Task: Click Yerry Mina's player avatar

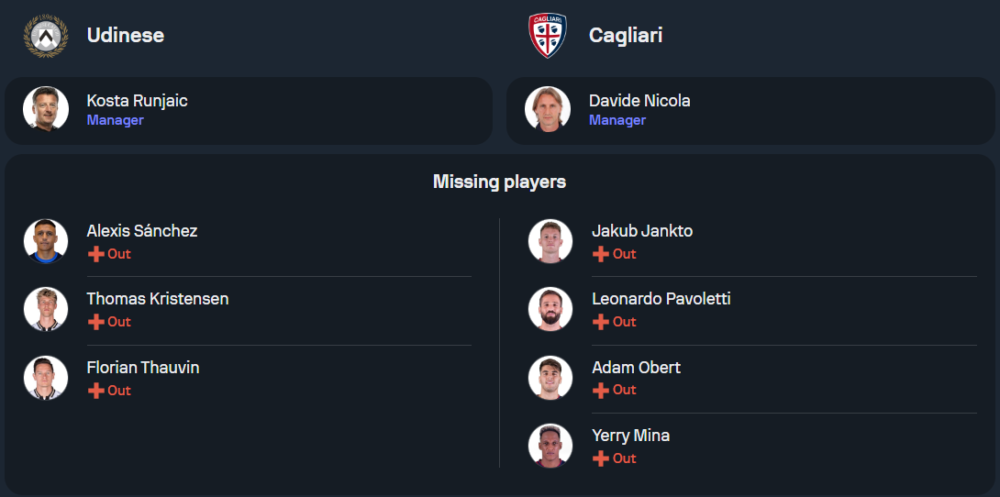Action: pyautogui.click(x=550, y=446)
